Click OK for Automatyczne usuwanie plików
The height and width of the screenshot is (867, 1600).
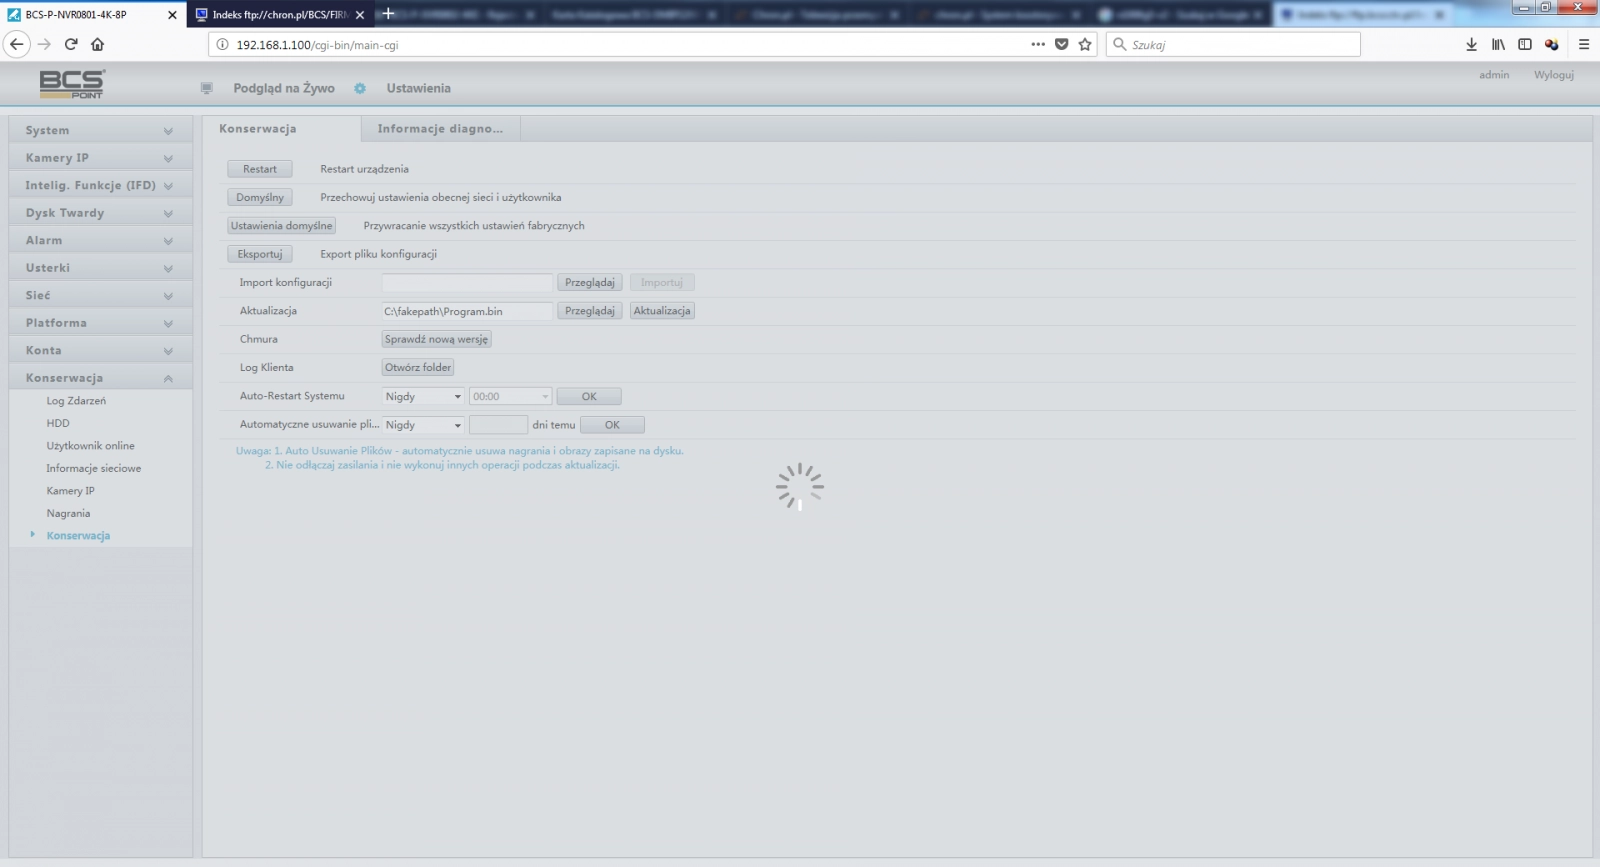click(x=612, y=425)
